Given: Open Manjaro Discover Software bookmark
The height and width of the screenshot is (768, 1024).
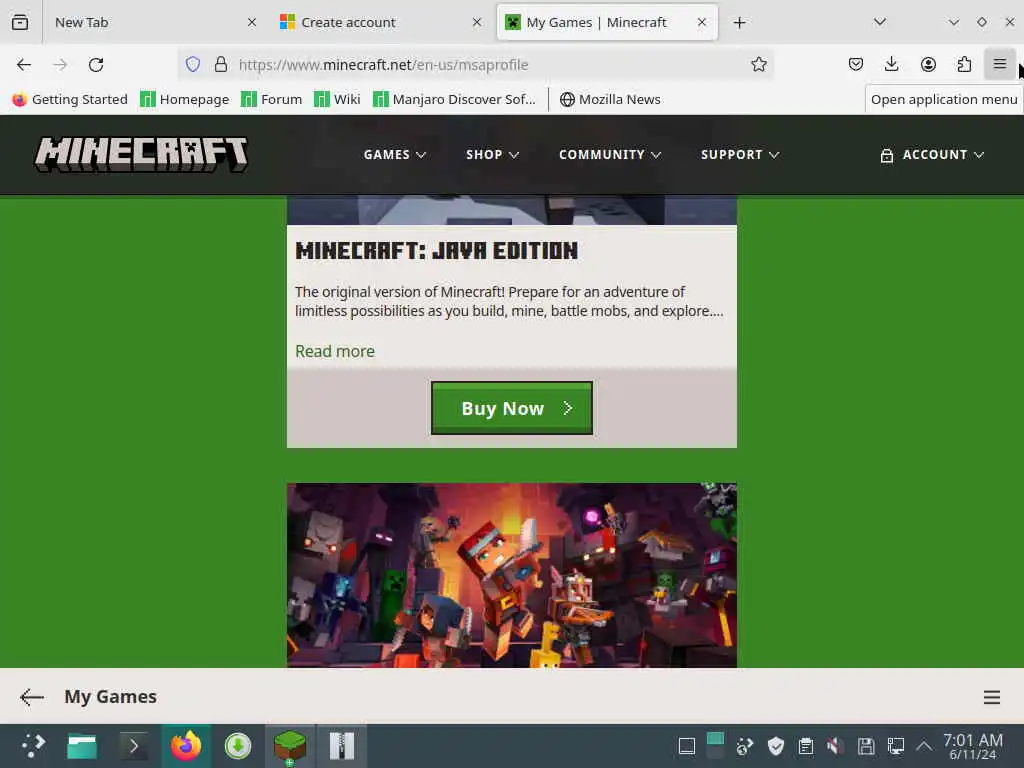Looking at the screenshot, I should click(x=454, y=99).
